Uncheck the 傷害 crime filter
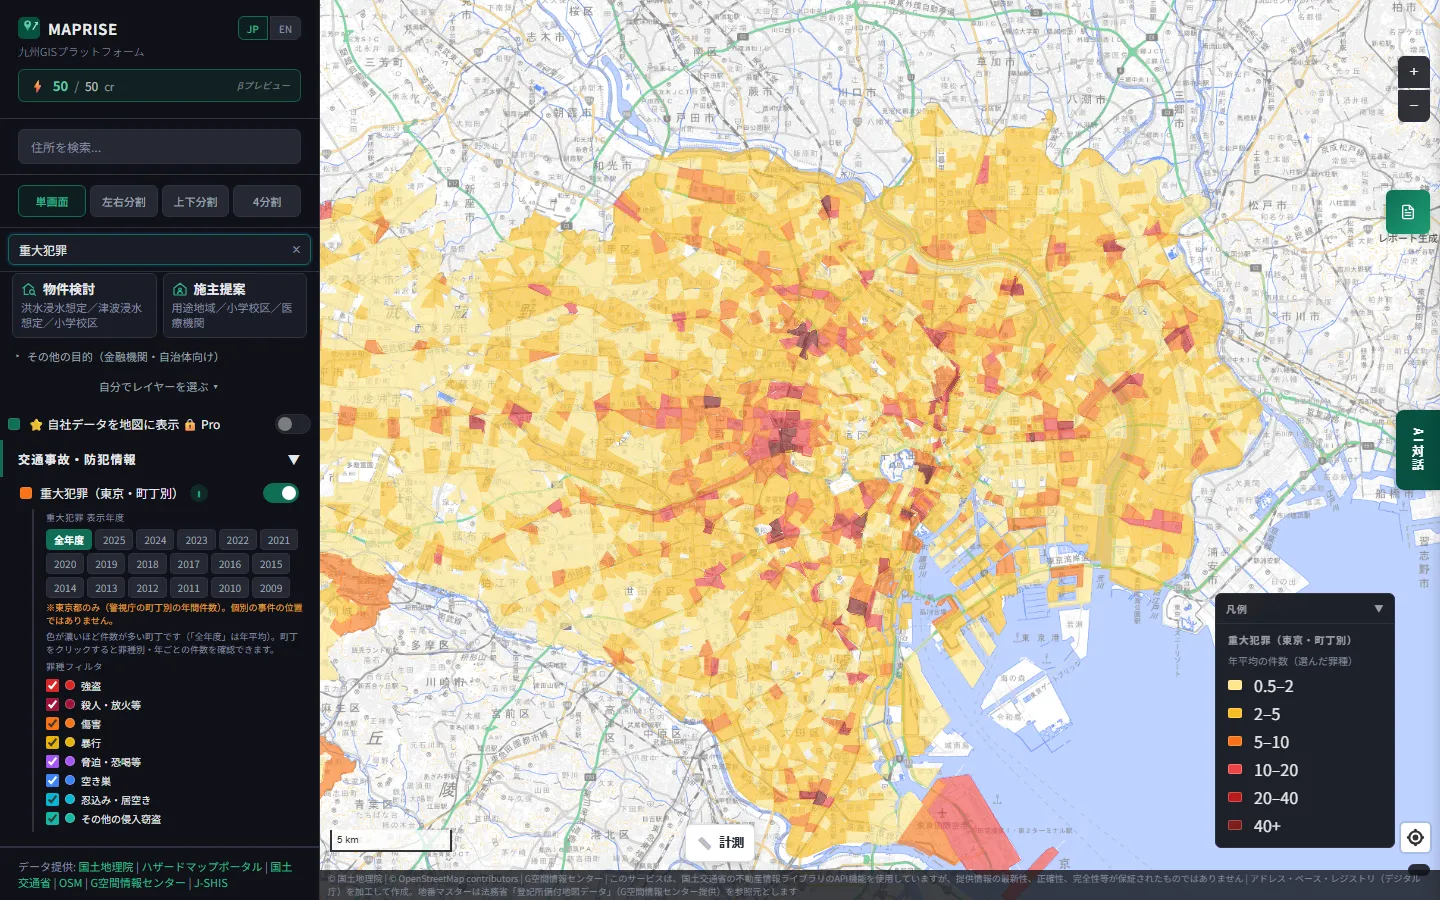The width and height of the screenshot is (1440, 900). click(52, 723)
